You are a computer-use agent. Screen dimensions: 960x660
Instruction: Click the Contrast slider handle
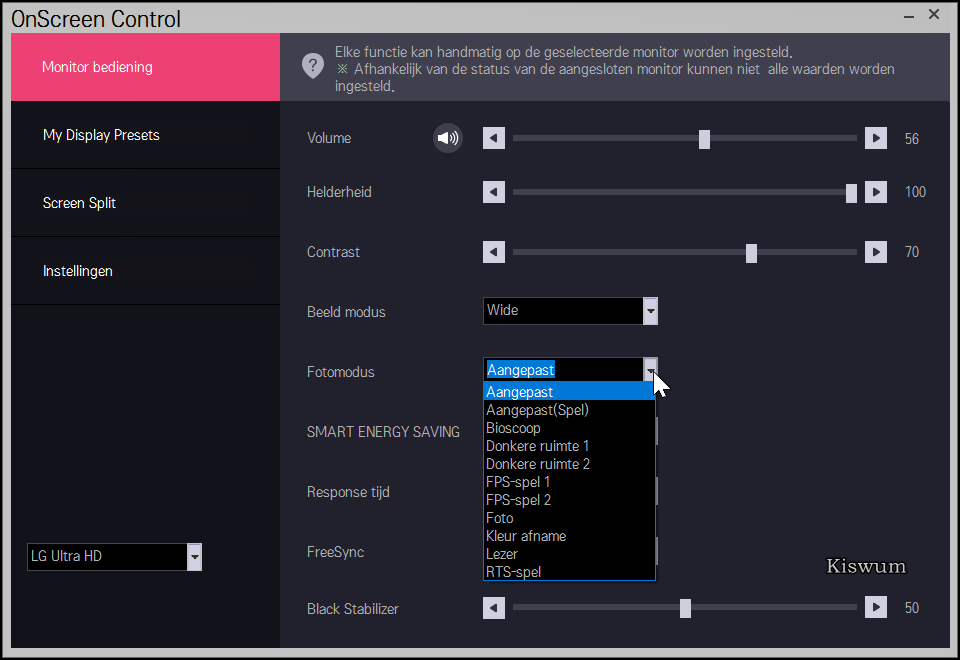pos(751,253)
